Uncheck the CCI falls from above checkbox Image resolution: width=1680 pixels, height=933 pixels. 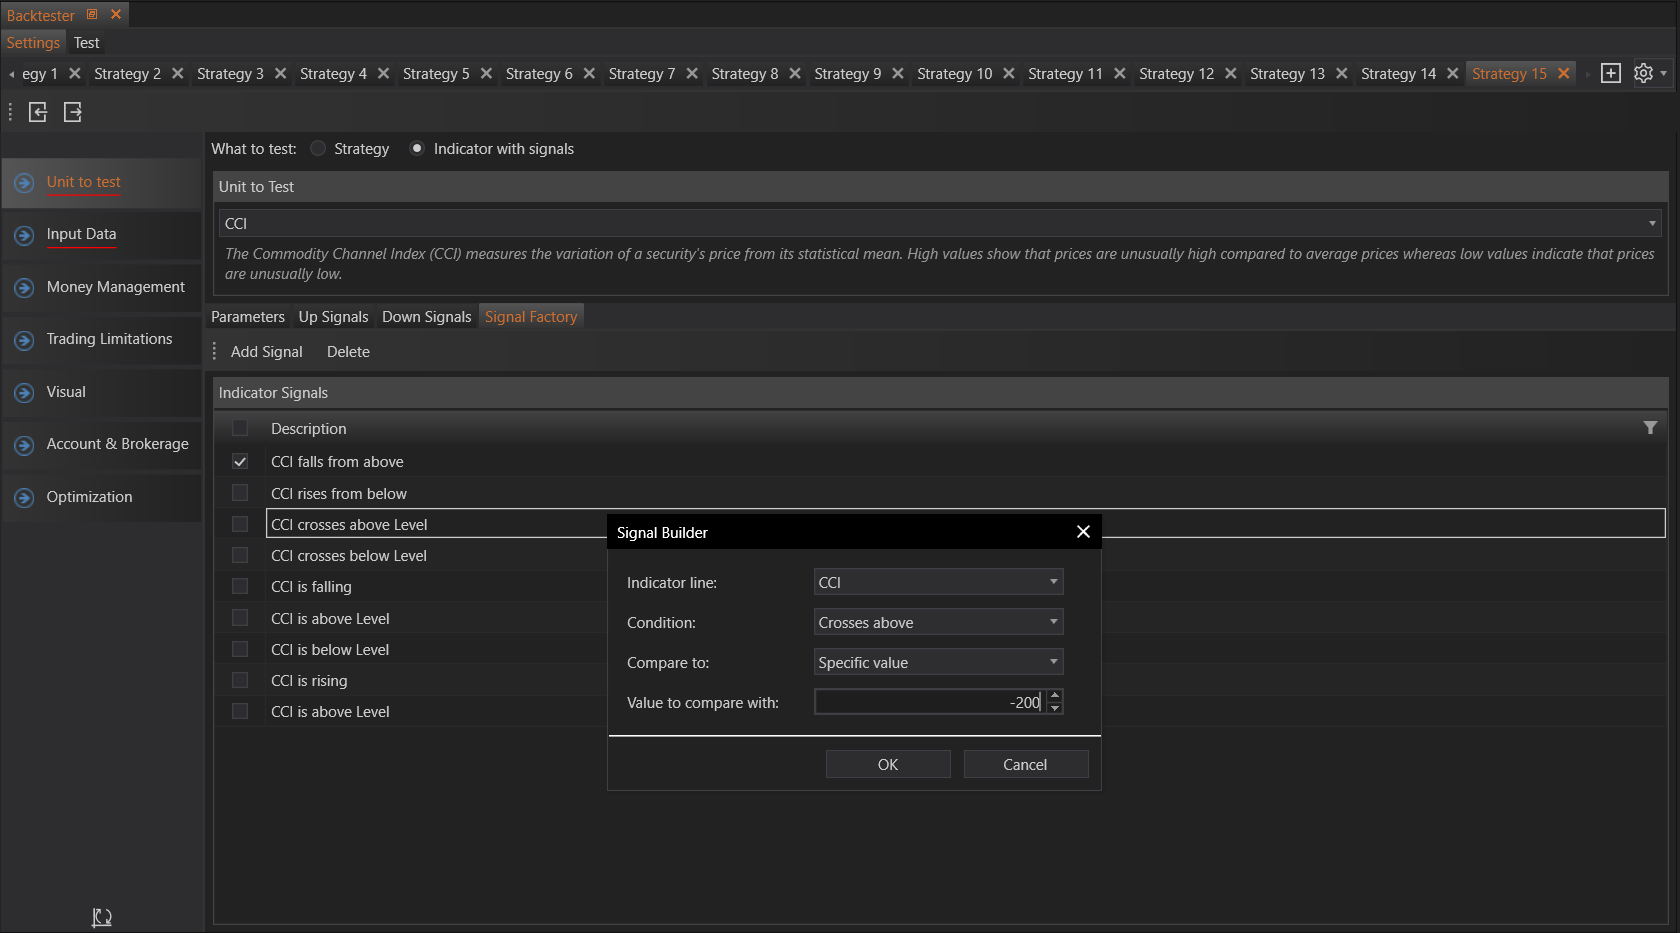(240, 462)
